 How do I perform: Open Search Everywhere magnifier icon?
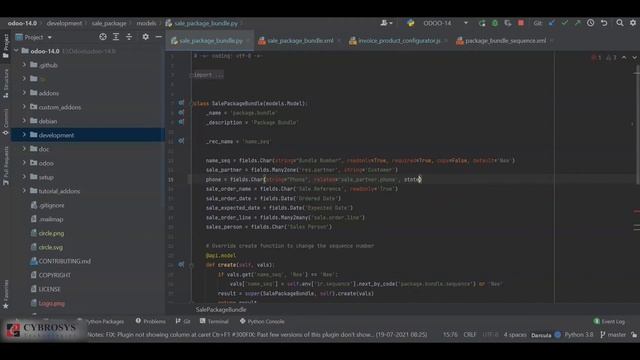pyautogui.click(x=620, y=23)
